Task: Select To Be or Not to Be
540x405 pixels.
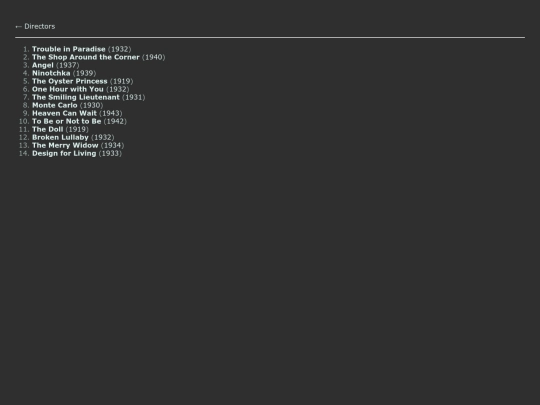Action: [x=66, y=121]
